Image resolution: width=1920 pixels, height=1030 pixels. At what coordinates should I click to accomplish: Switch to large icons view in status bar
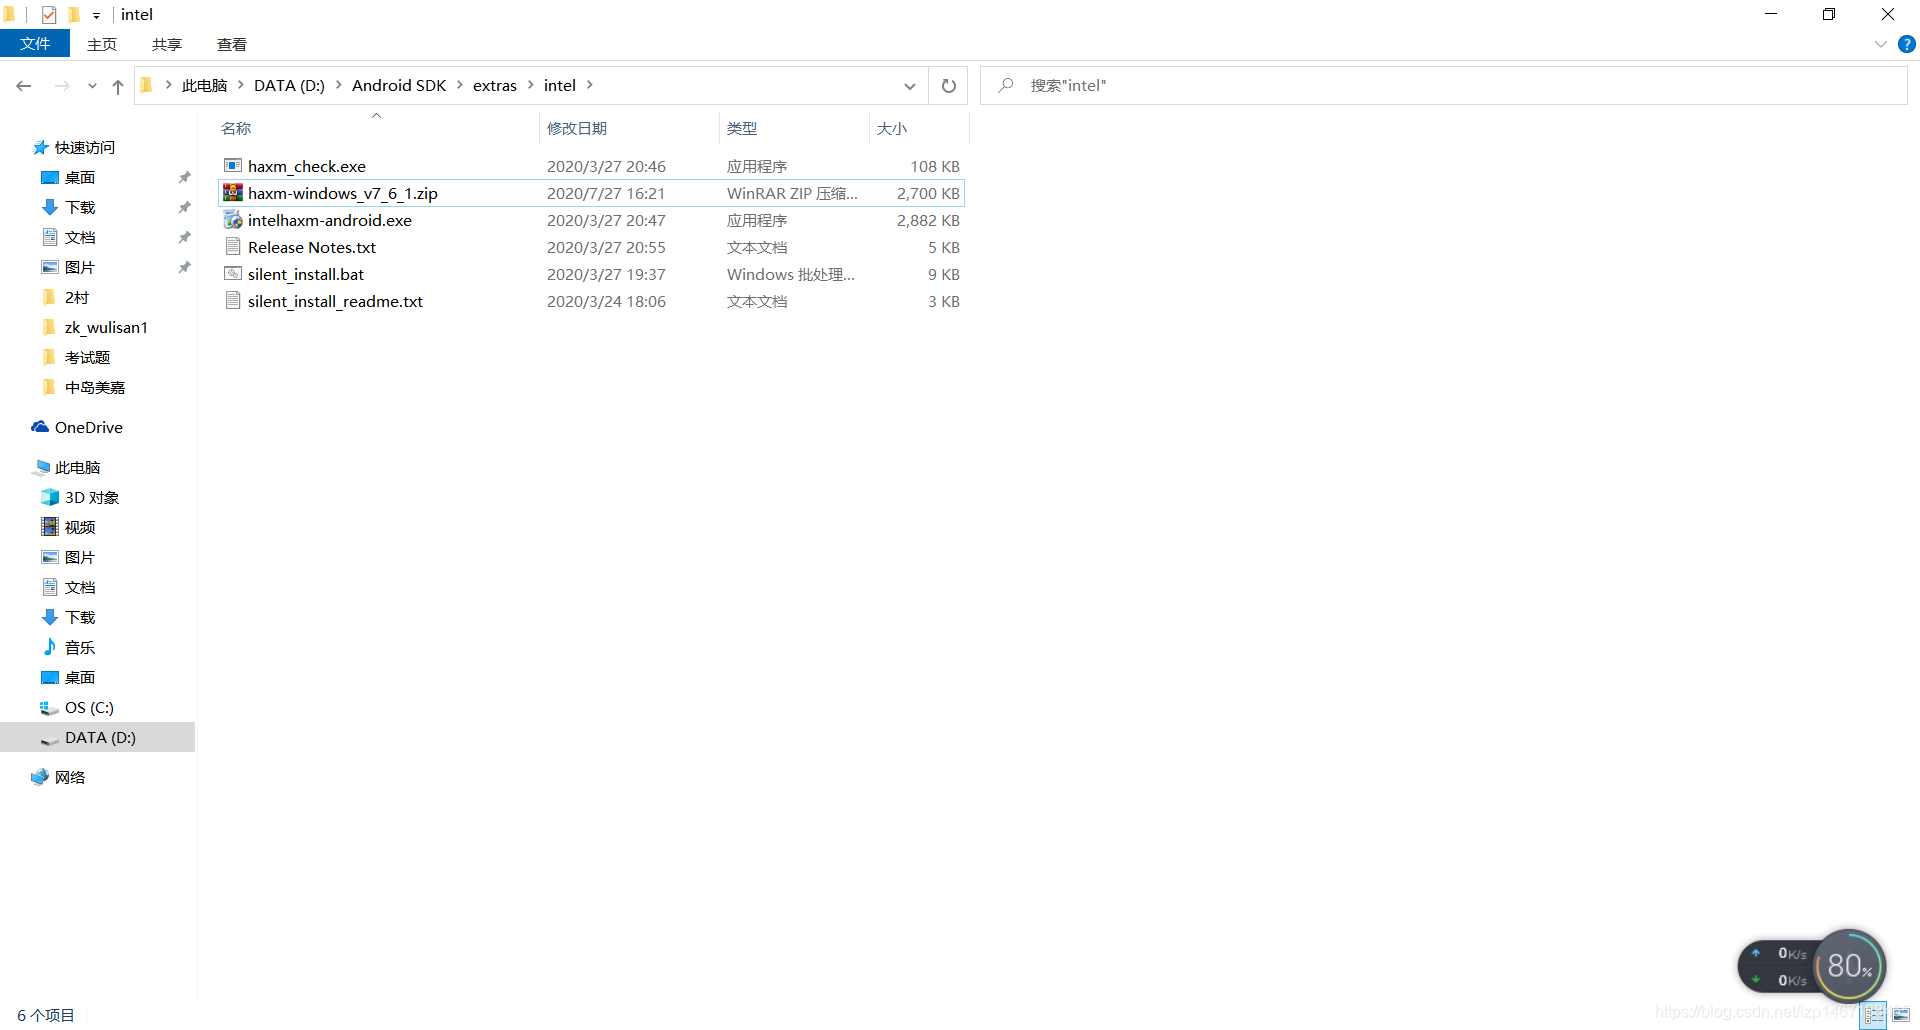(x=1901, y=1015)
